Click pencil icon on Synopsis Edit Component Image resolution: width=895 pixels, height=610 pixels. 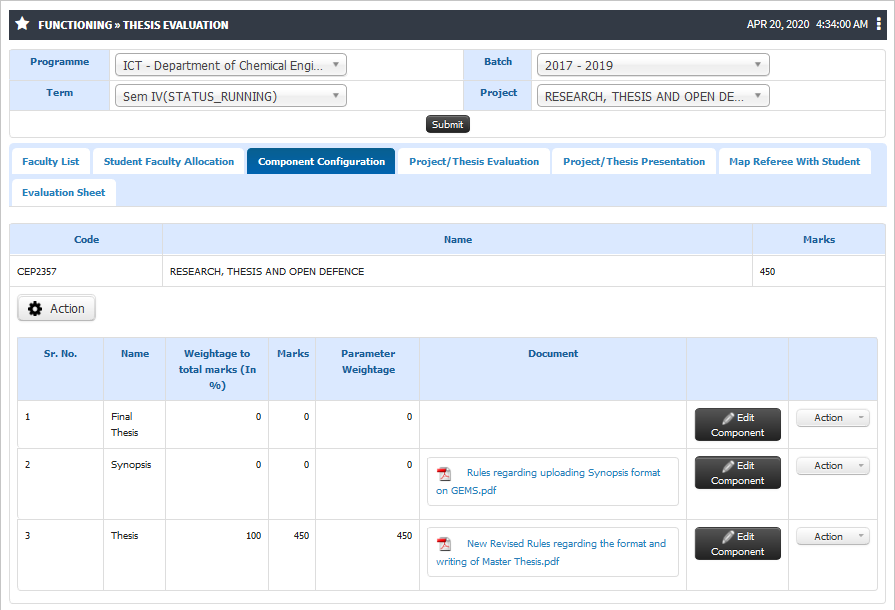coord(728,466)
